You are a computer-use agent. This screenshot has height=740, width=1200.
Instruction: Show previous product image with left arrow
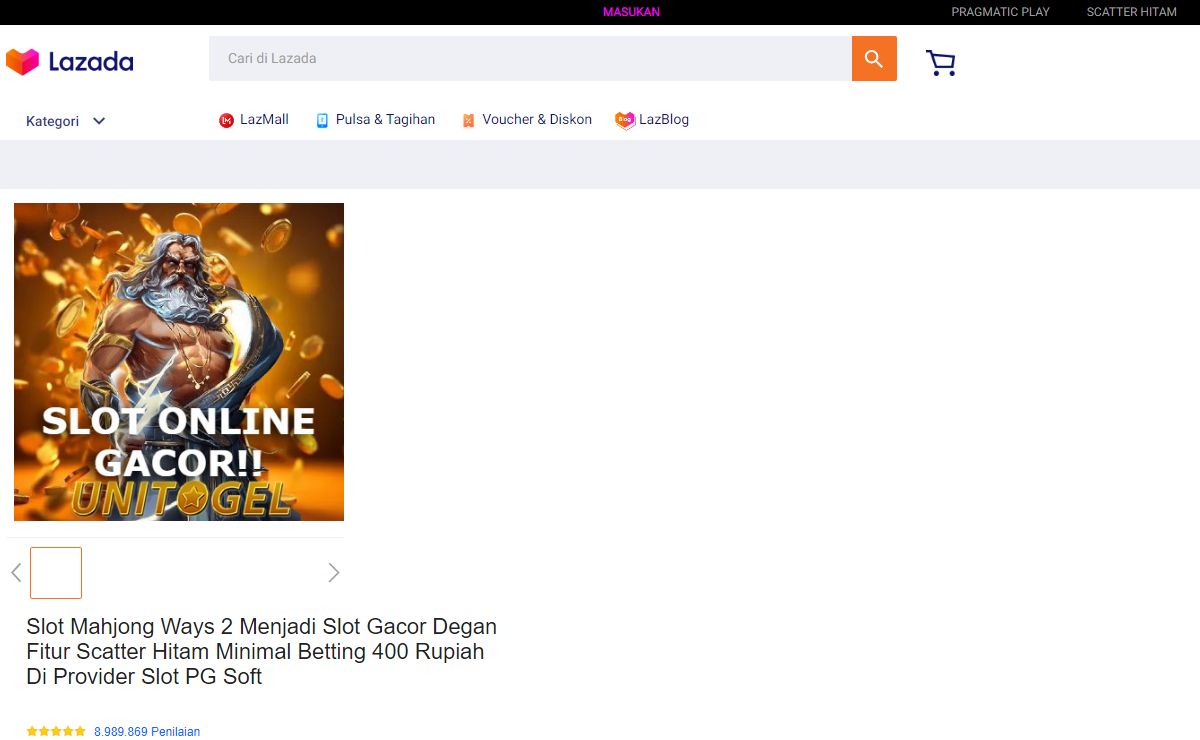click(16, 572)
